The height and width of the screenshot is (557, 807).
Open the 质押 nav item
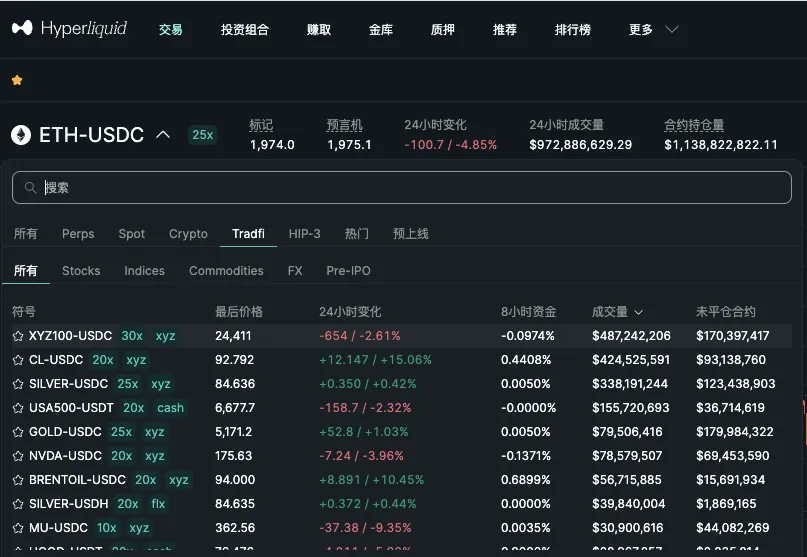click(x=443, y=29)
